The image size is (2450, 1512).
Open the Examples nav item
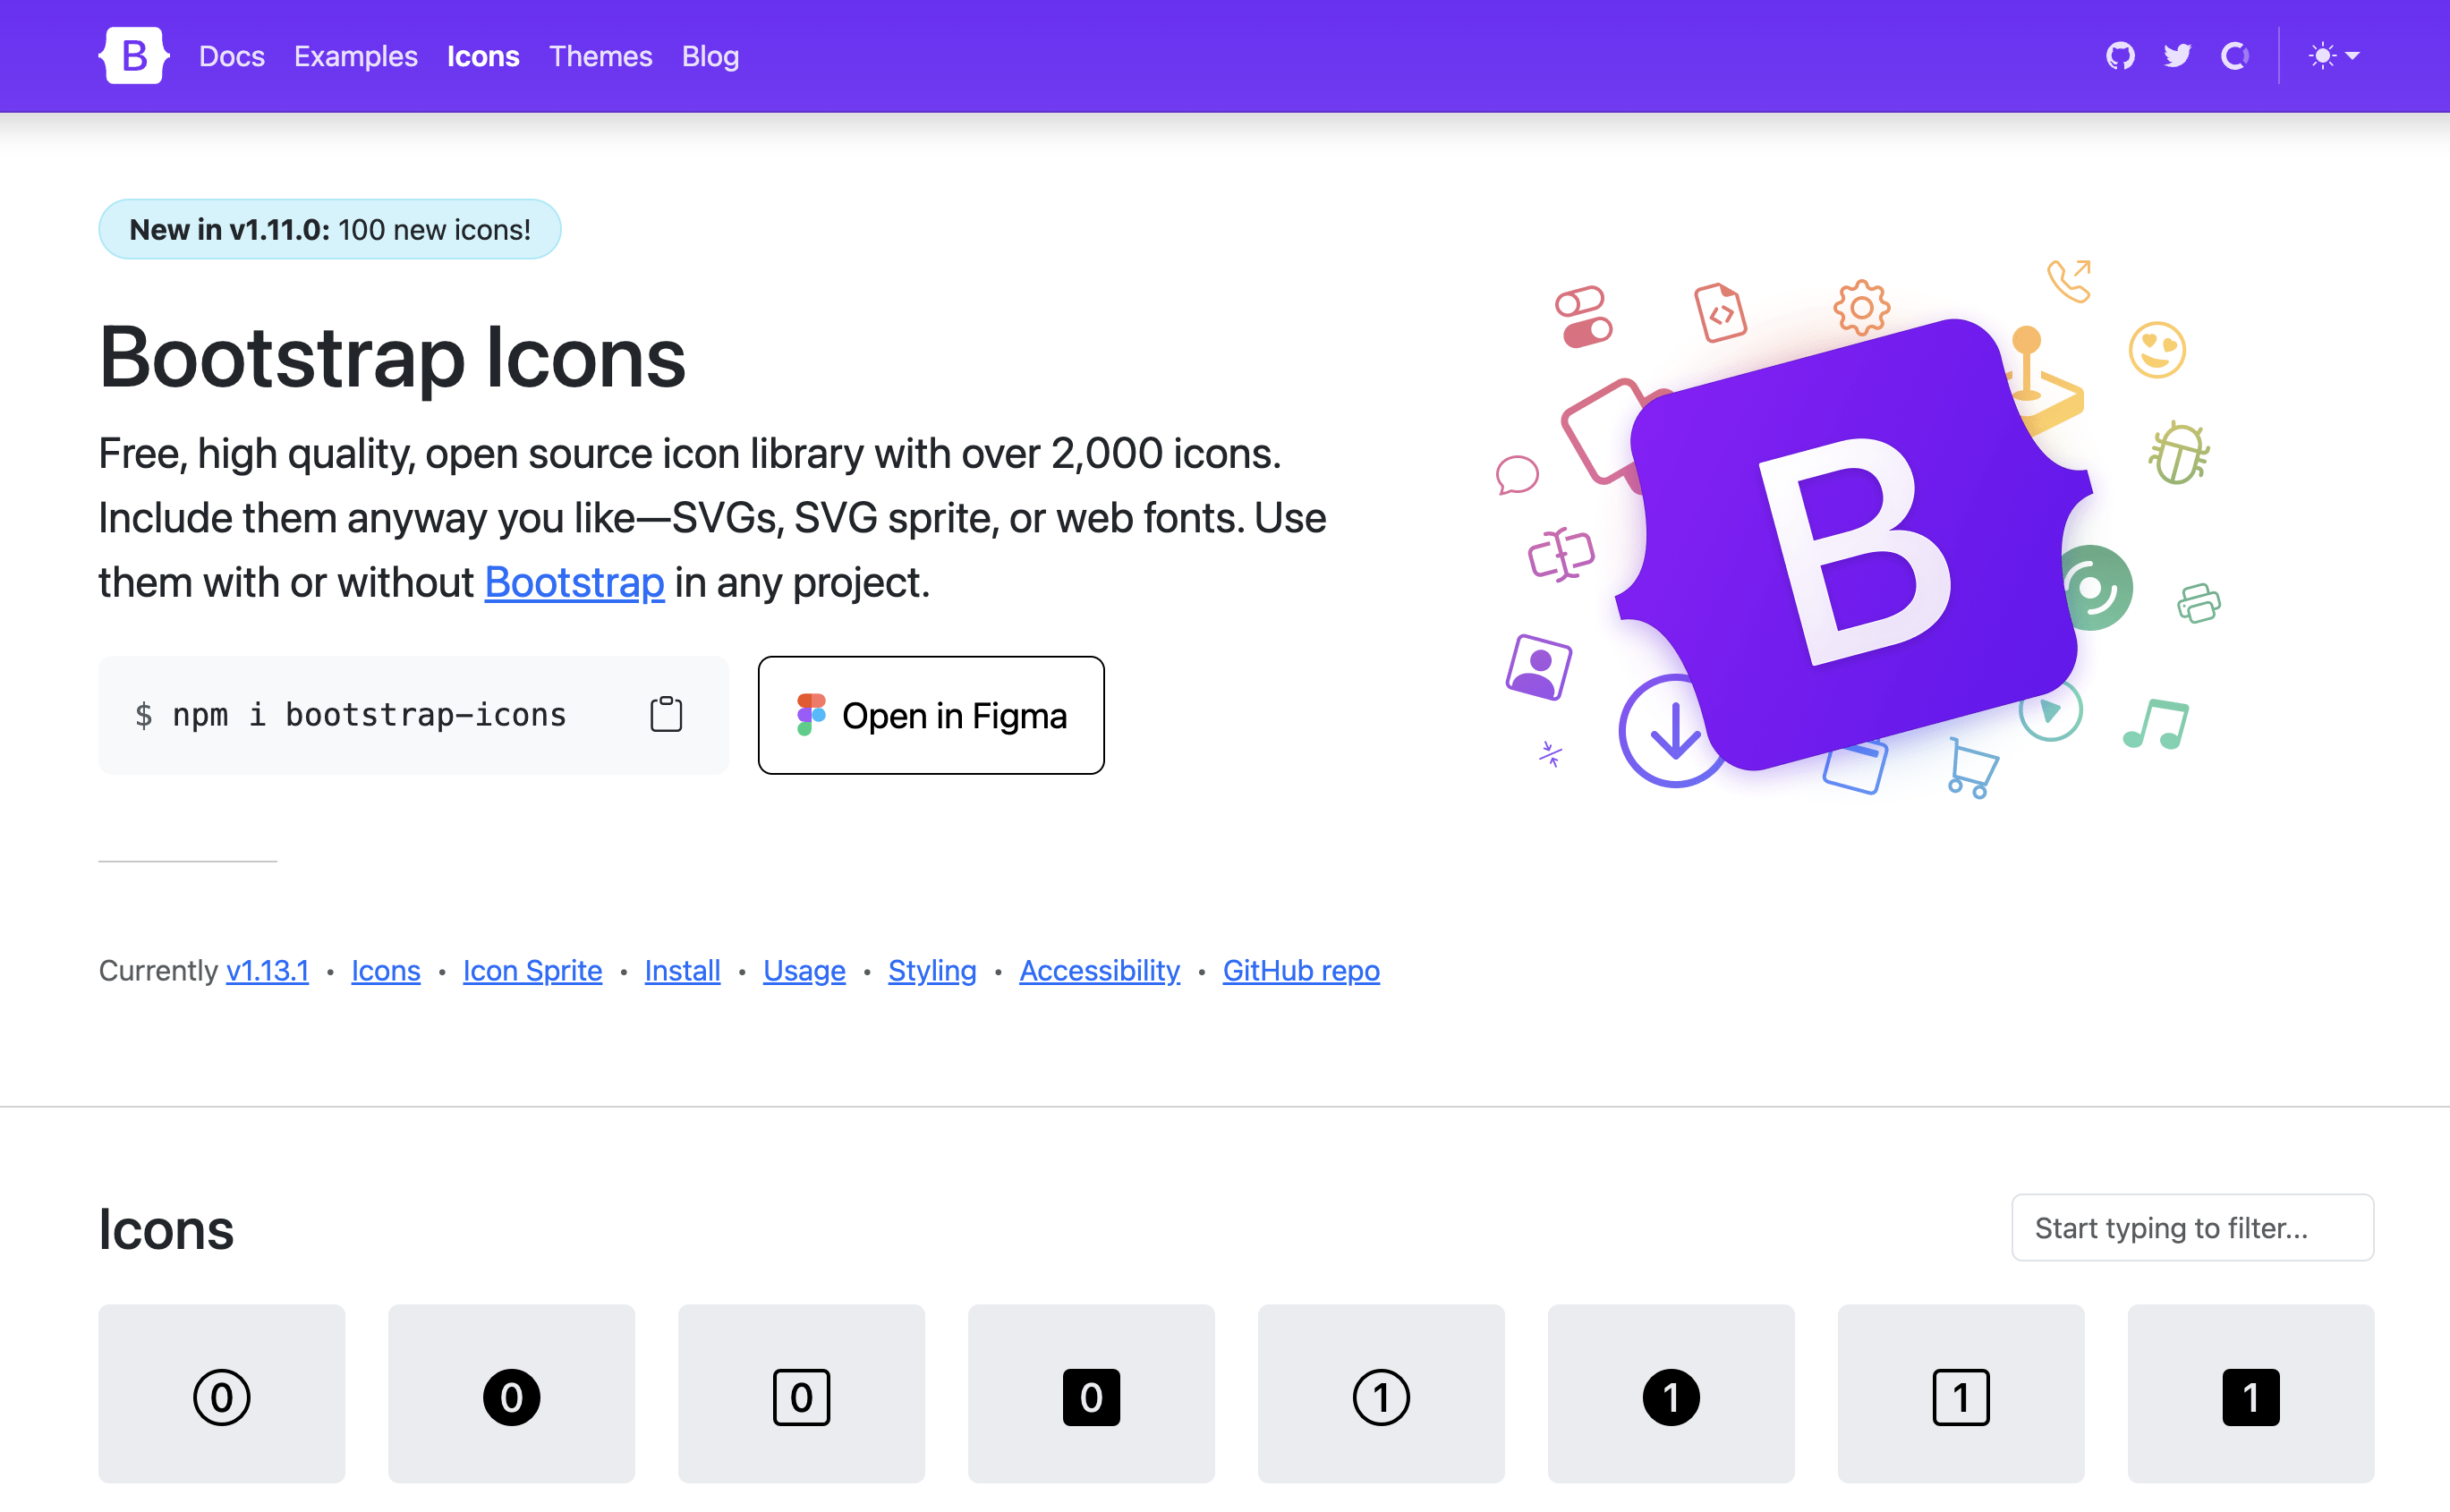(x=355, y=56)
